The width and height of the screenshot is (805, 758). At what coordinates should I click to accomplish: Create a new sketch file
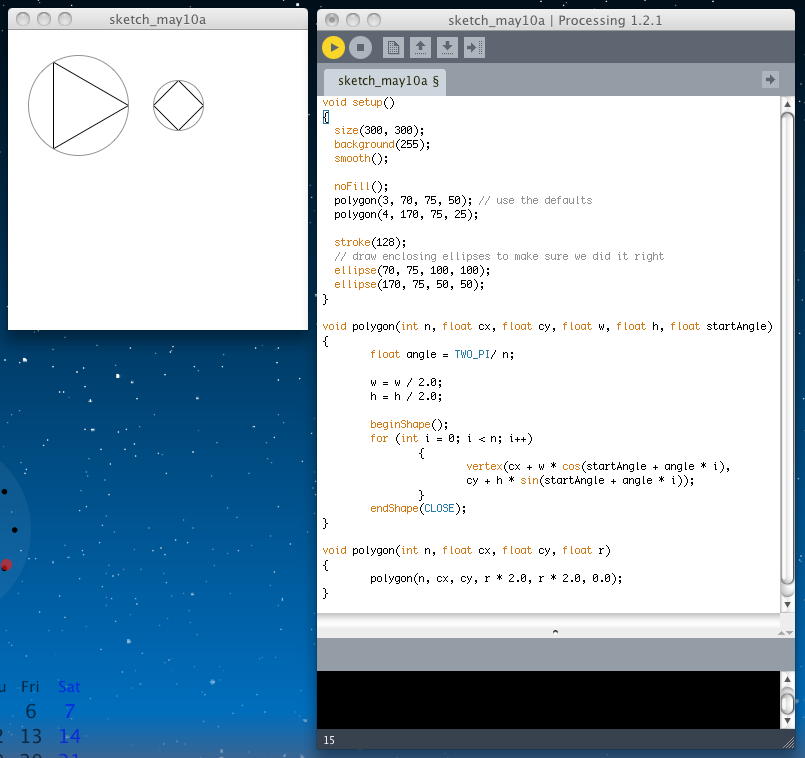pos(393,47)
